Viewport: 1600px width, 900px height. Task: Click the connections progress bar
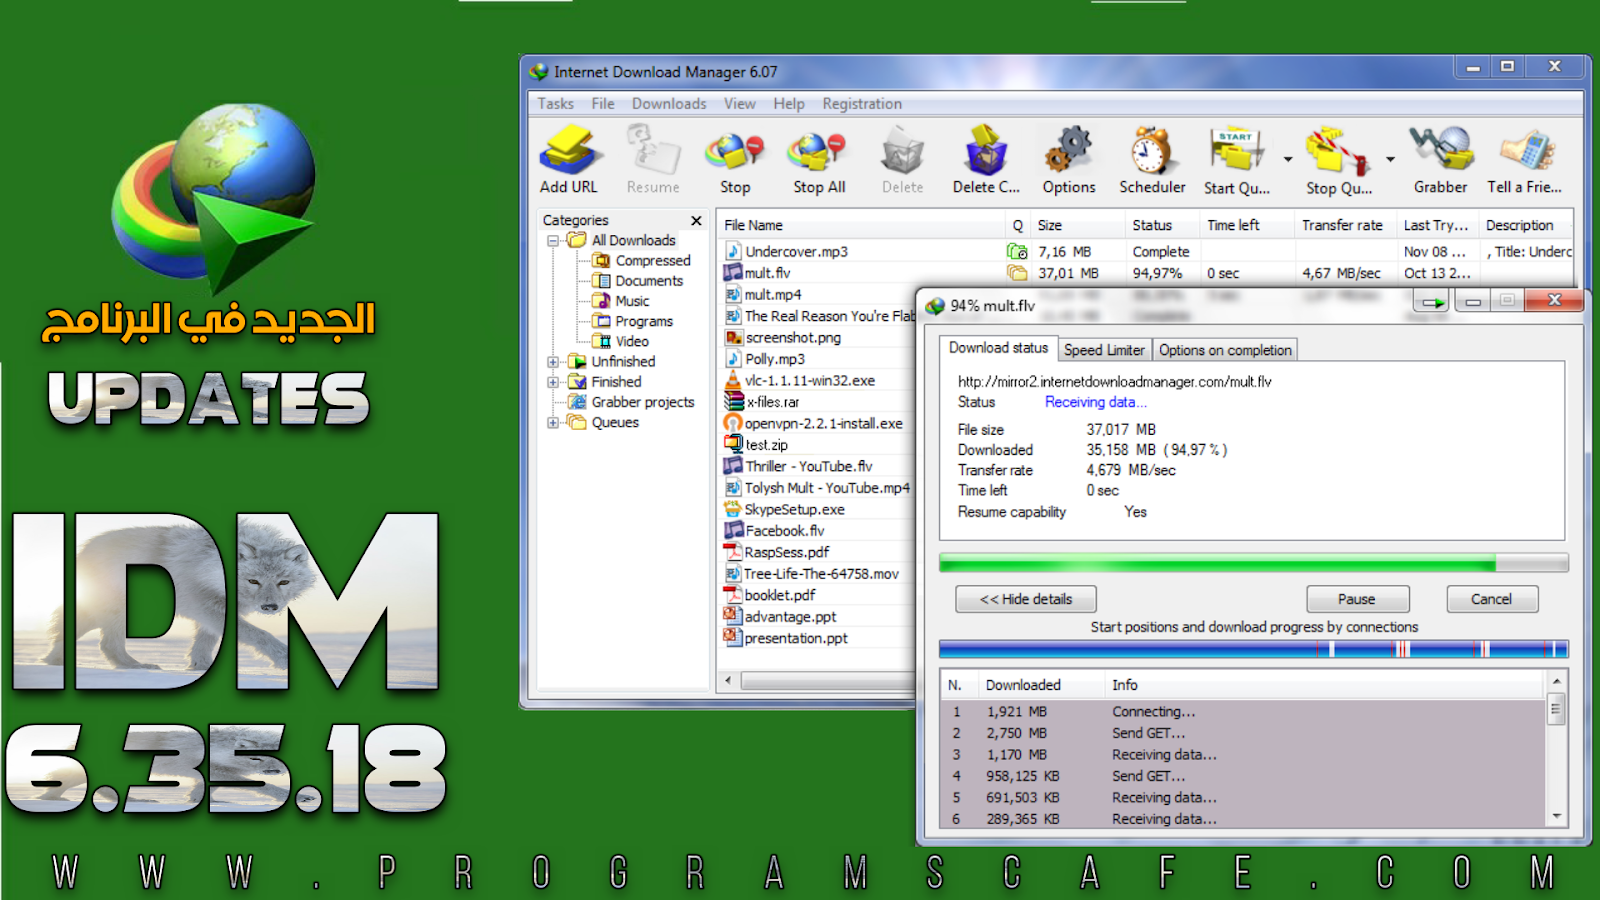point(1253,649)
